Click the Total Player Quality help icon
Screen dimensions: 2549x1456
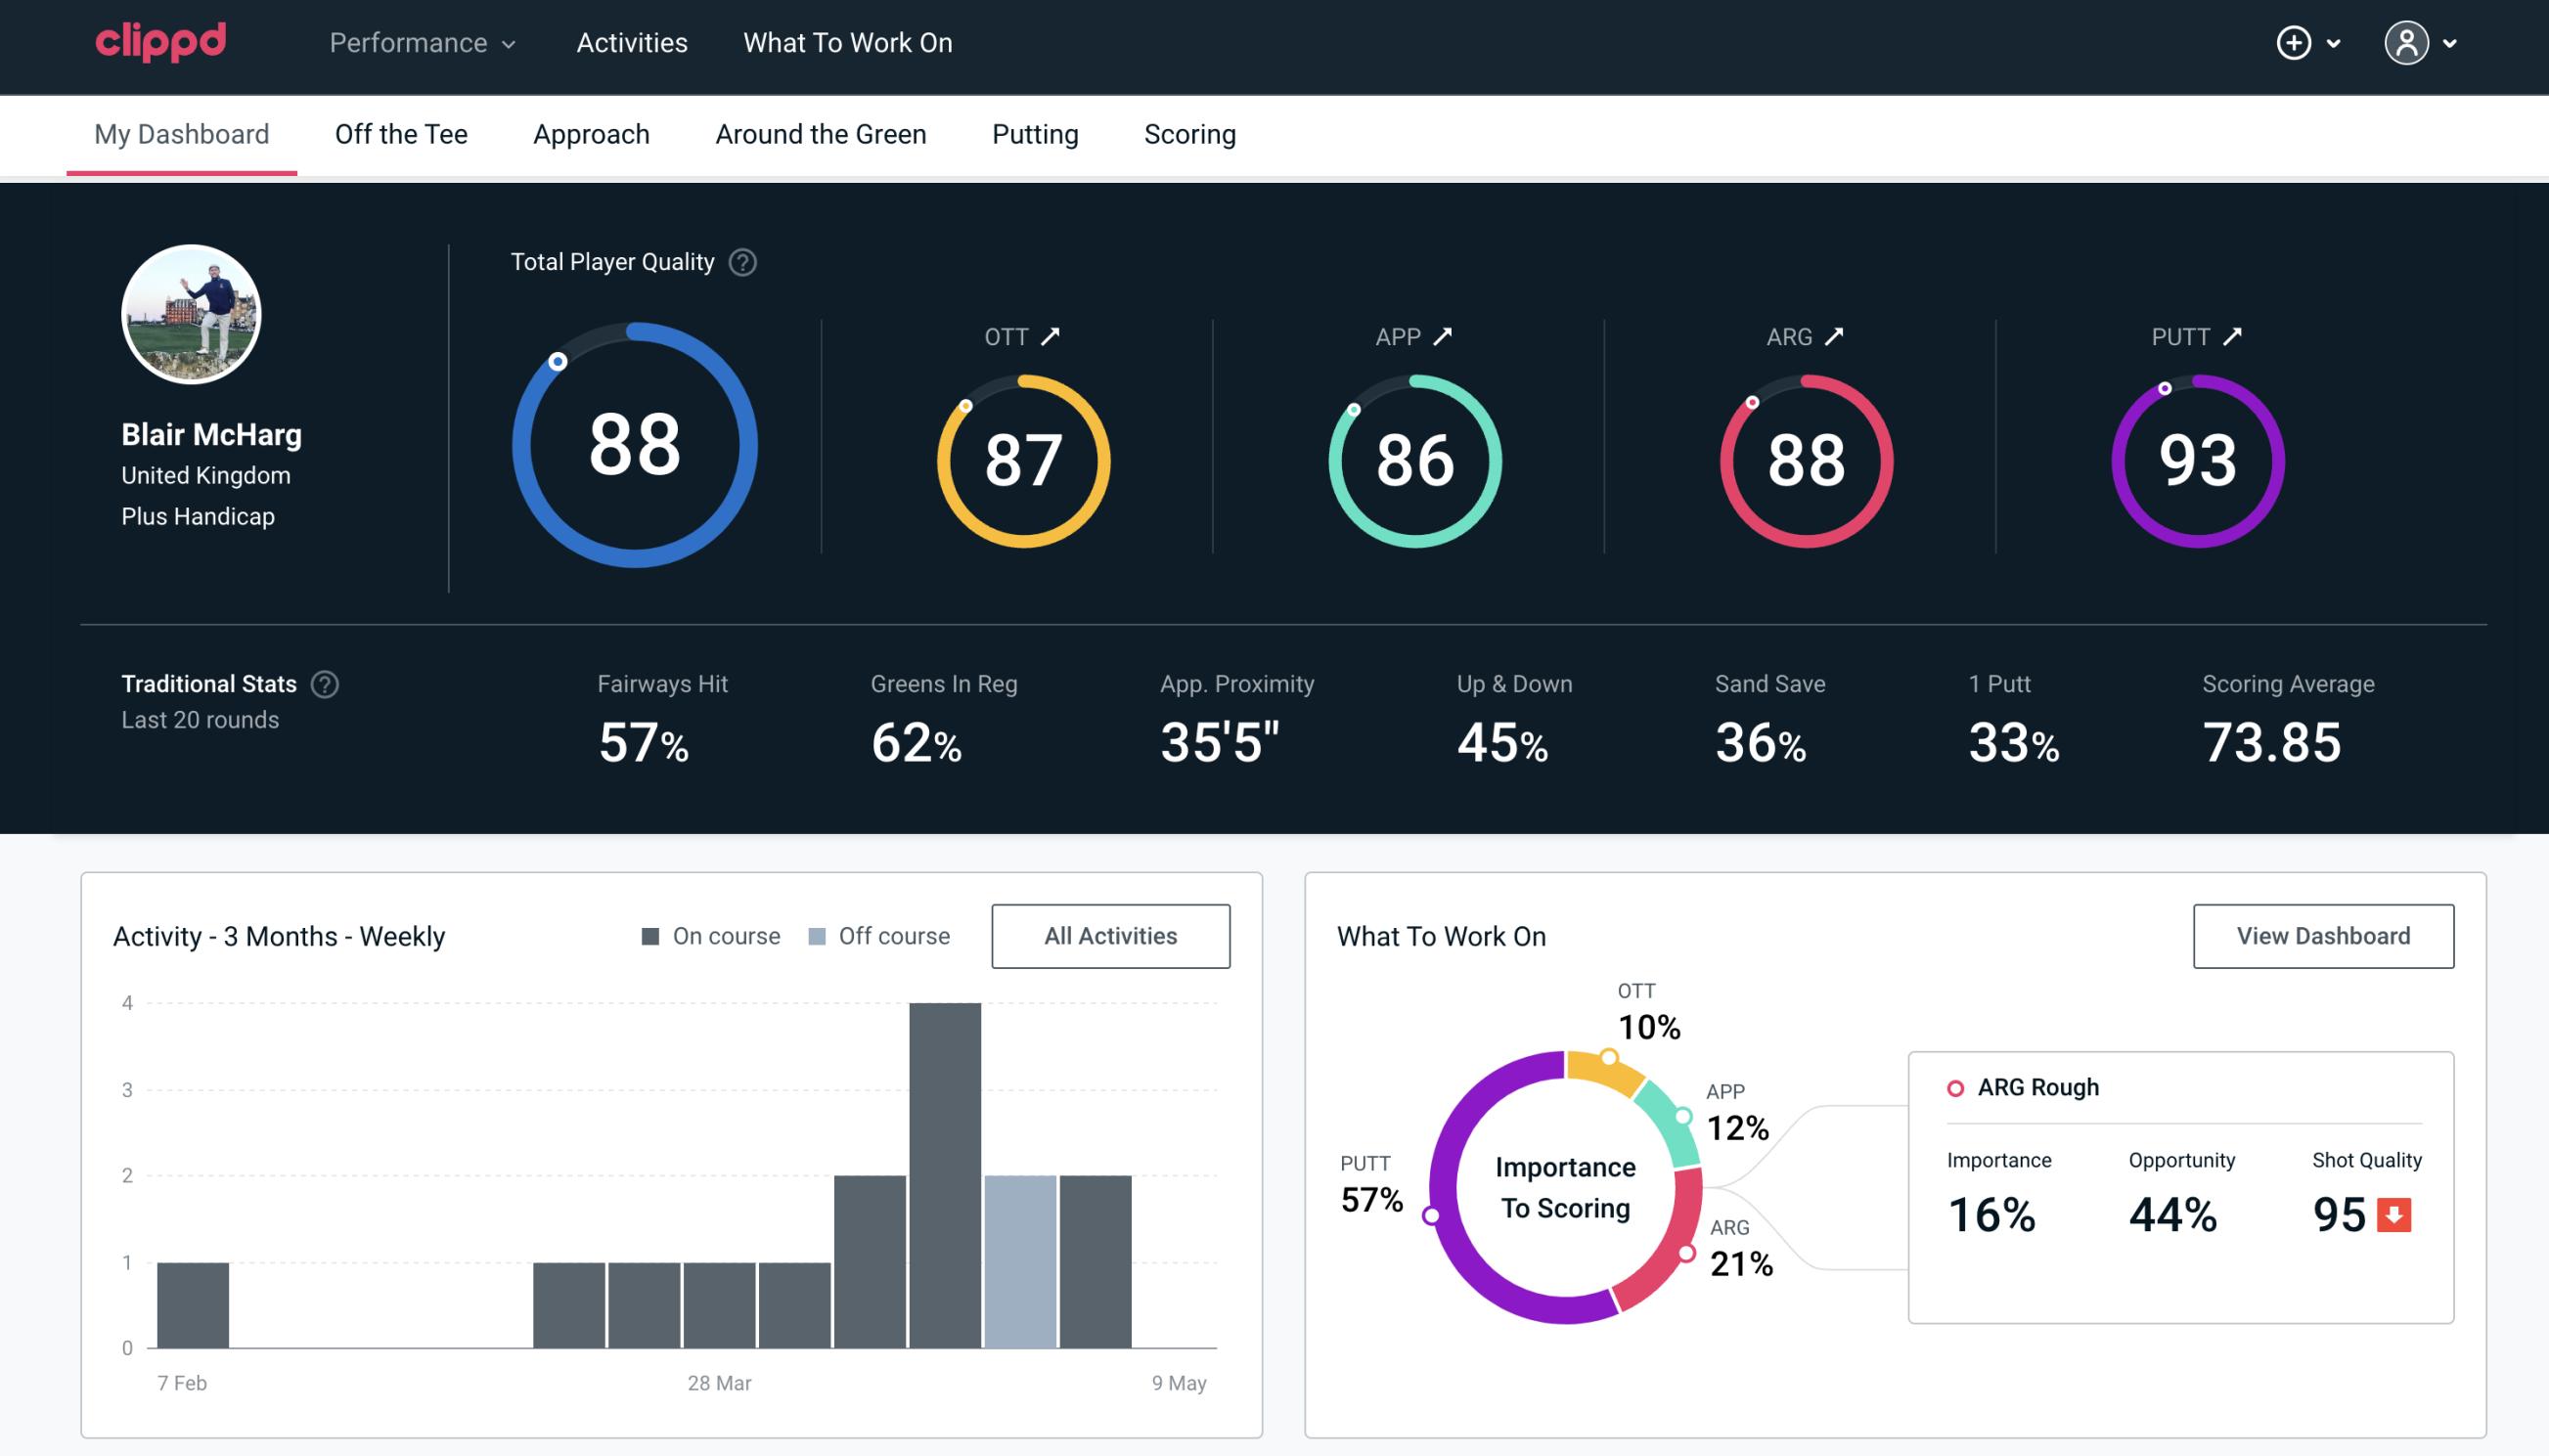click(740, 261)
